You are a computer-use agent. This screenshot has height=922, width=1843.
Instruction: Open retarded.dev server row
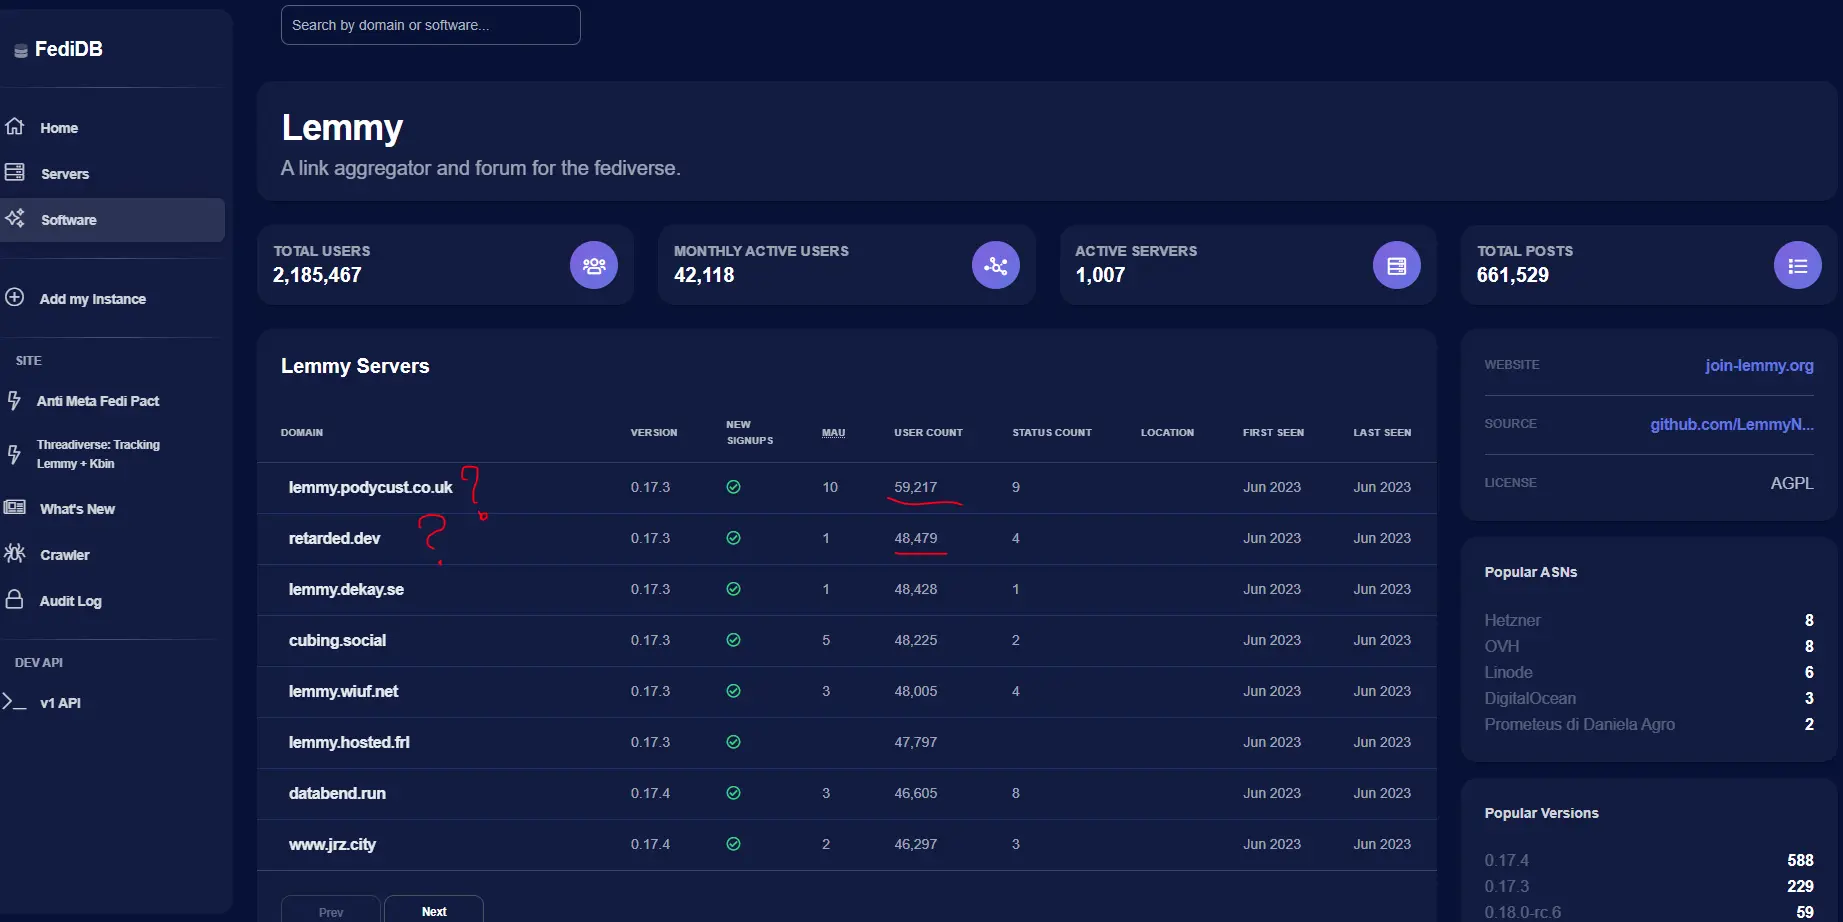click(x=846, y=539)
